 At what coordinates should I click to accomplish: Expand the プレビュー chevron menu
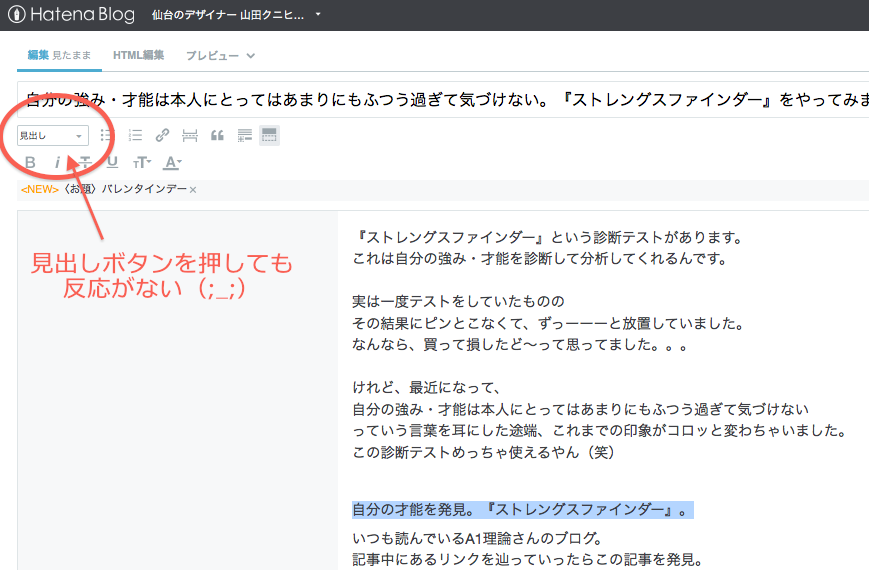click(x=251, y=55)
